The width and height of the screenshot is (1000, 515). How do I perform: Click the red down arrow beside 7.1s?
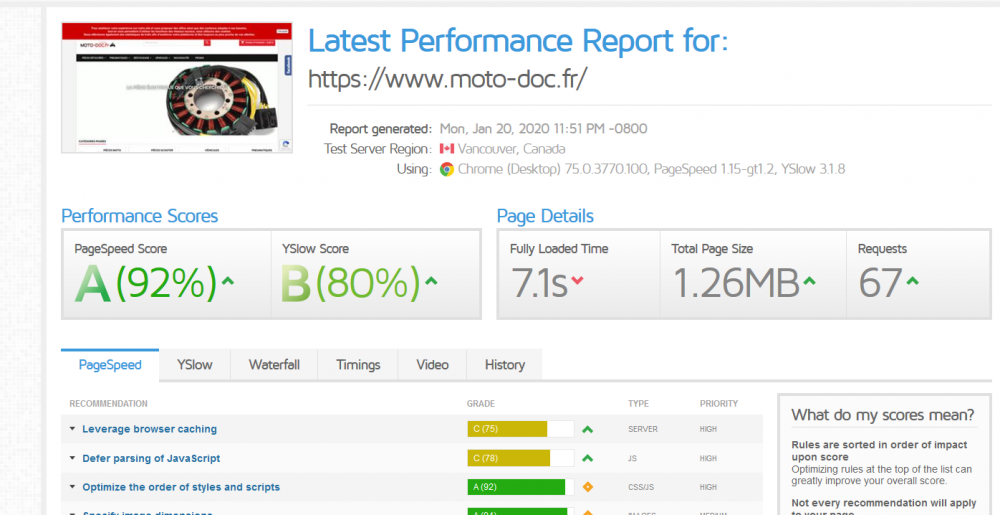tap(577, 280)
